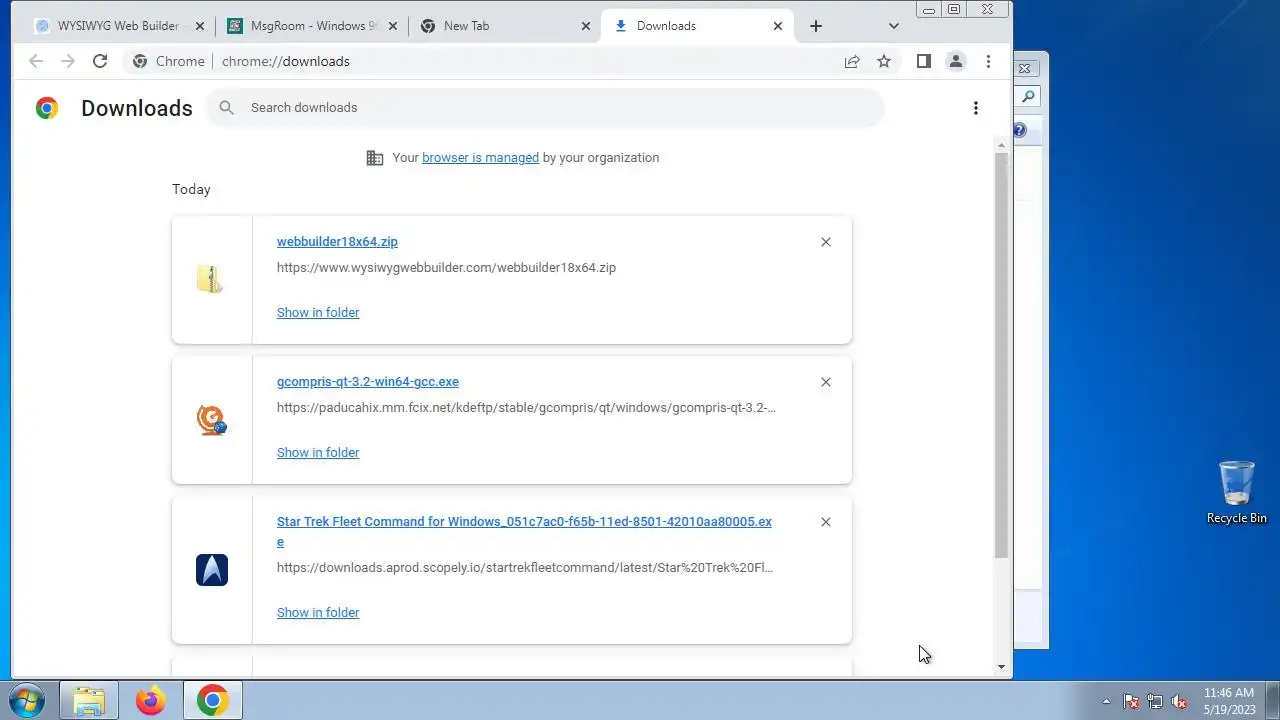The width and height of the screenshot is (1280, 720).
Task: Click the Chrome logo next to Downloads
Action: pyautogui.click(x=47, y=108)
